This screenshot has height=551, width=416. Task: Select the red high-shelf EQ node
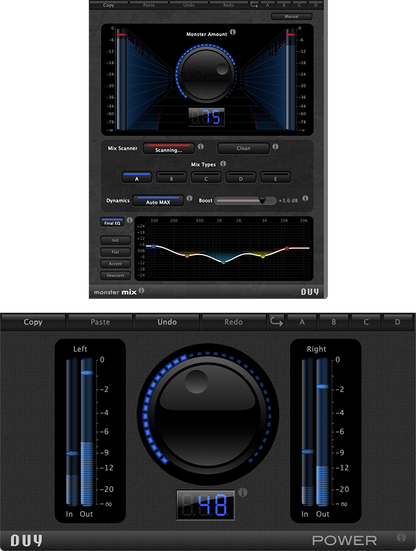pyautogui.click(x=287, y=248)
